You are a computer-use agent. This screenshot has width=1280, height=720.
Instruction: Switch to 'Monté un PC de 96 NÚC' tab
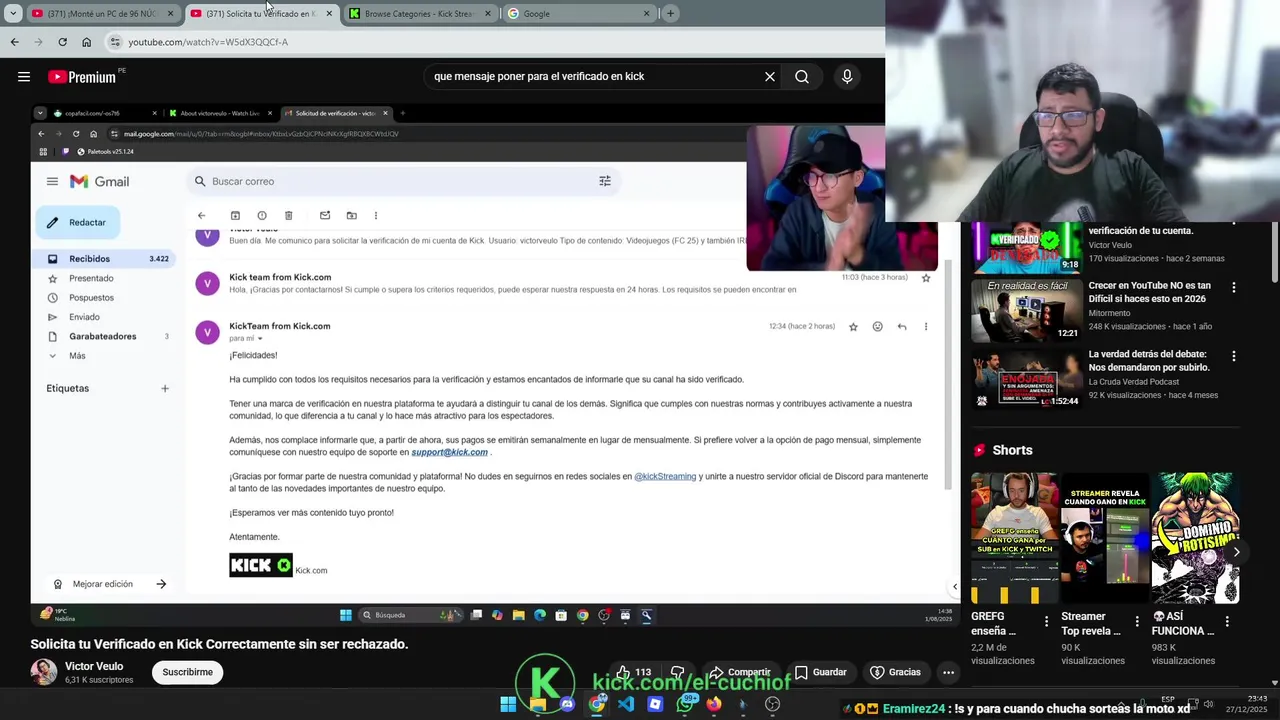[x=103, y=13]
